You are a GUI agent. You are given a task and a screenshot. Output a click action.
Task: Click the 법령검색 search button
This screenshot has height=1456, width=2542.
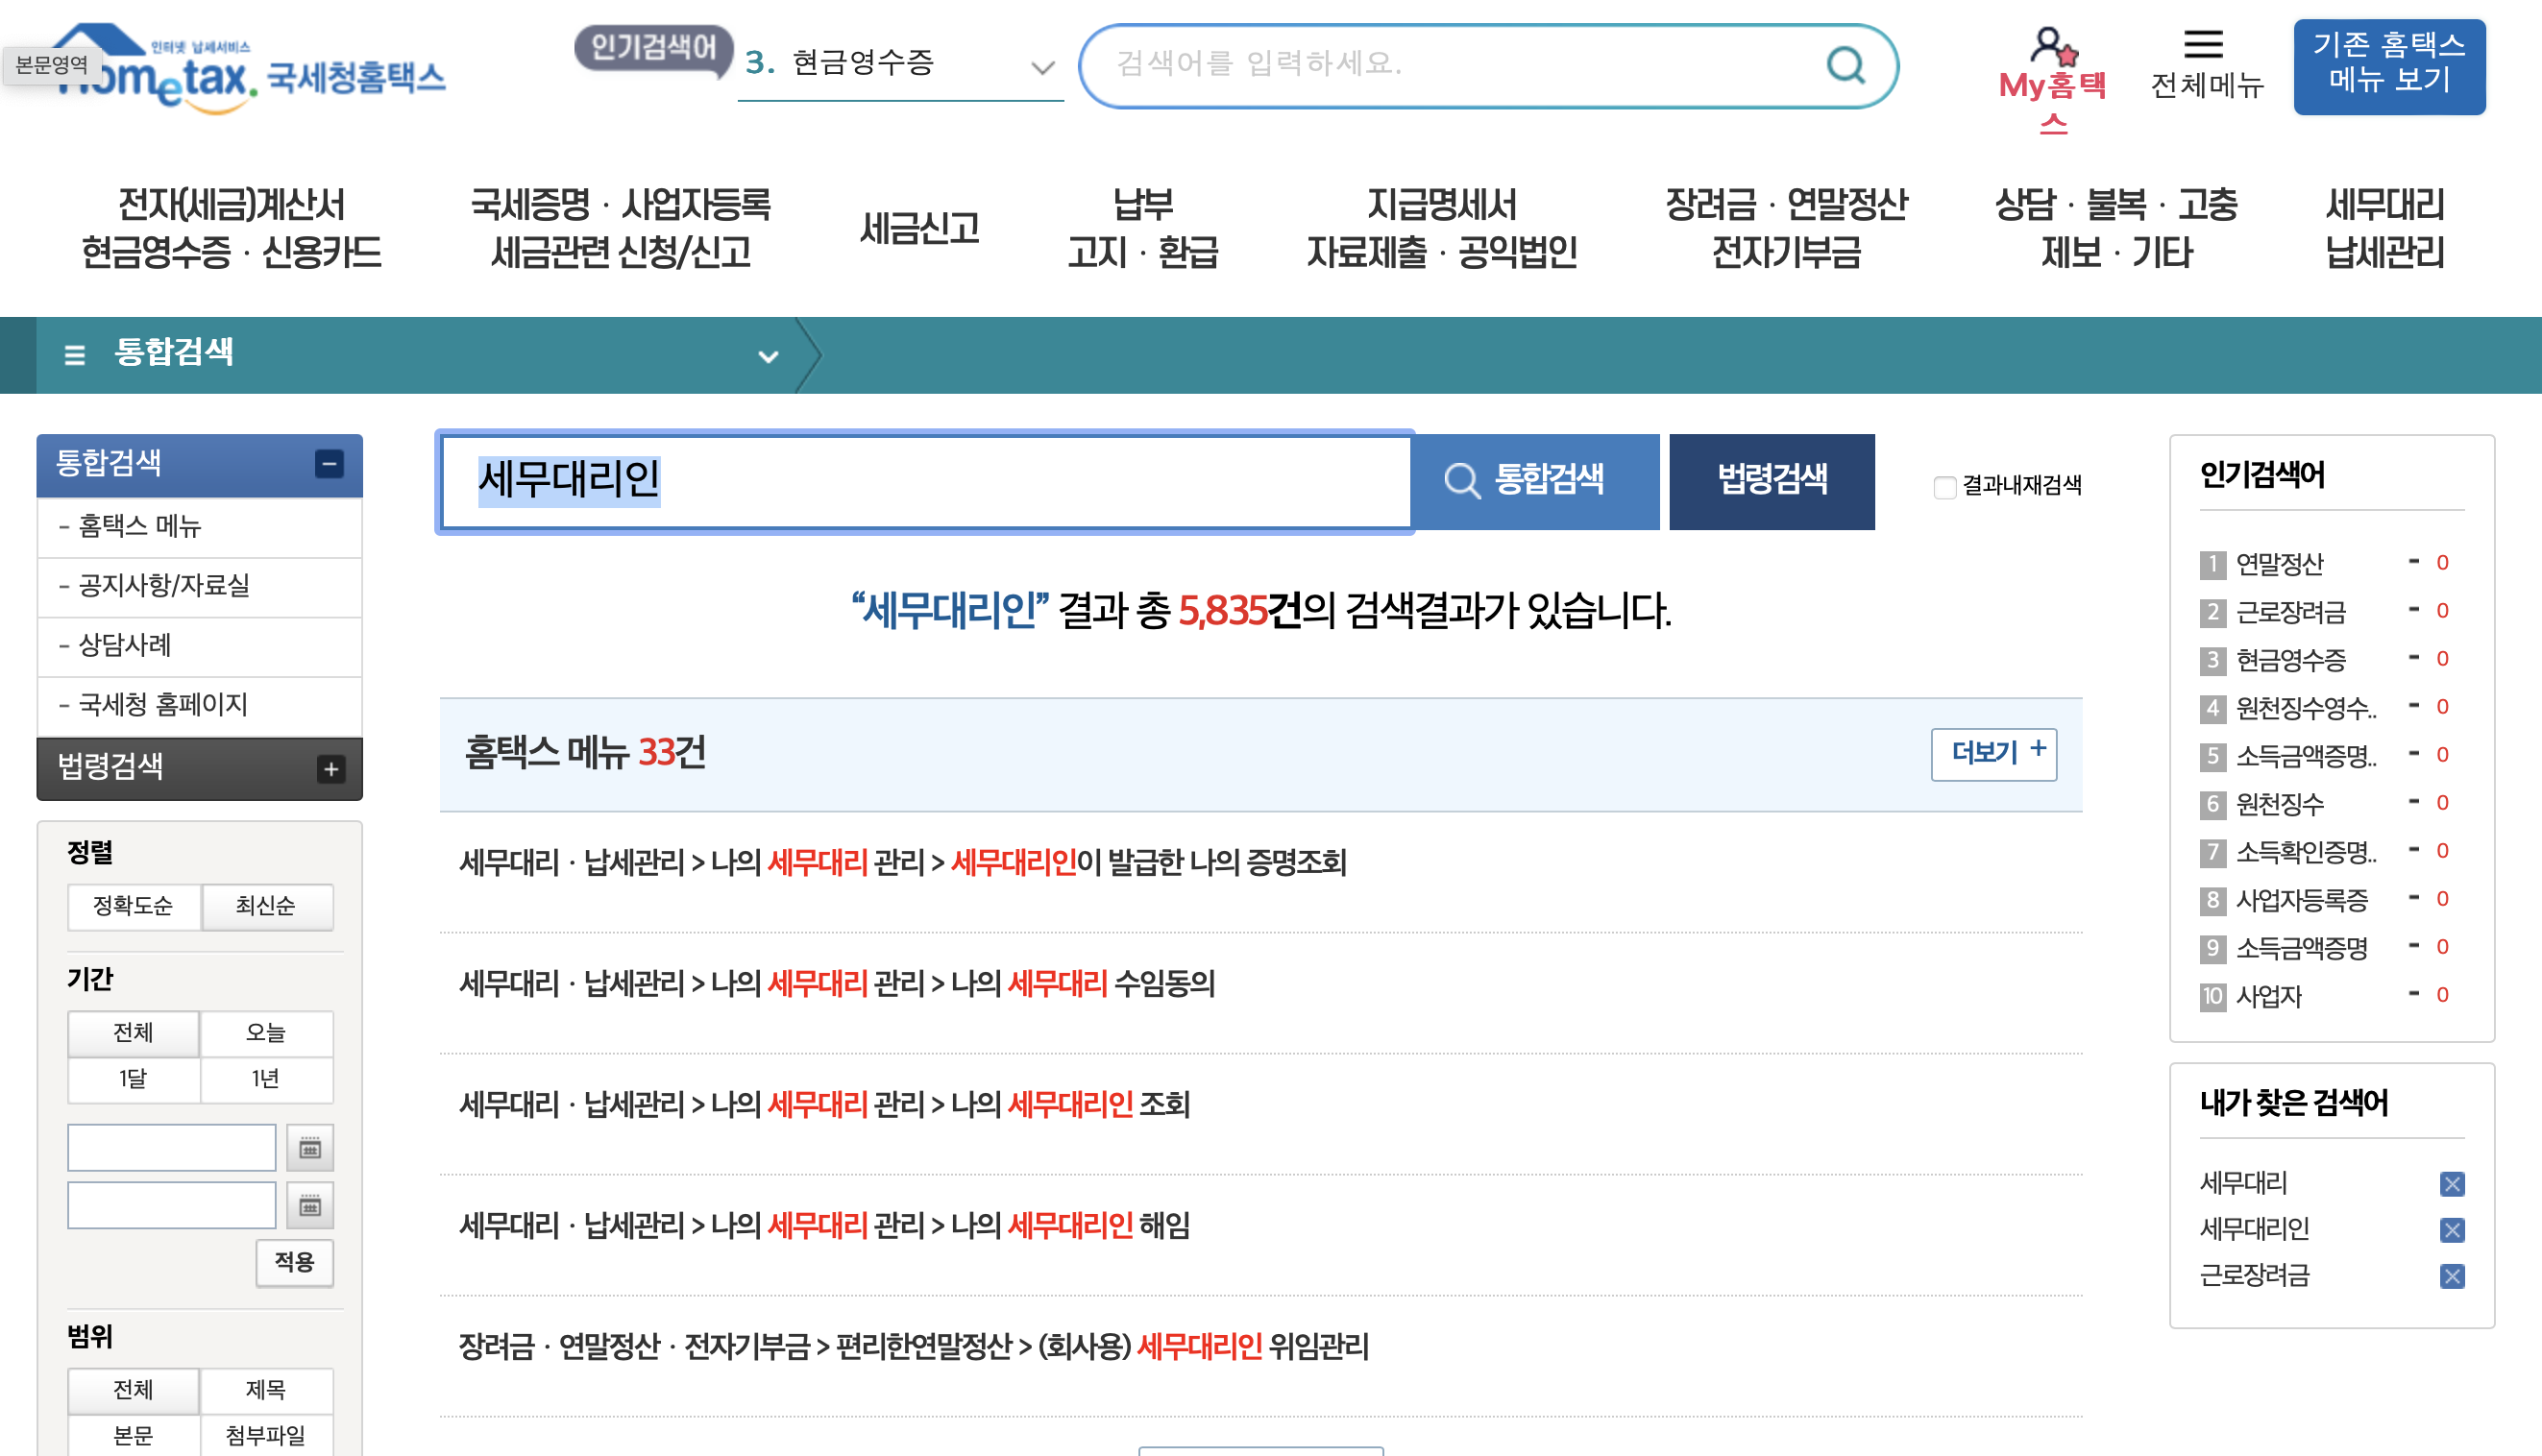click(x=1771, y=481)
